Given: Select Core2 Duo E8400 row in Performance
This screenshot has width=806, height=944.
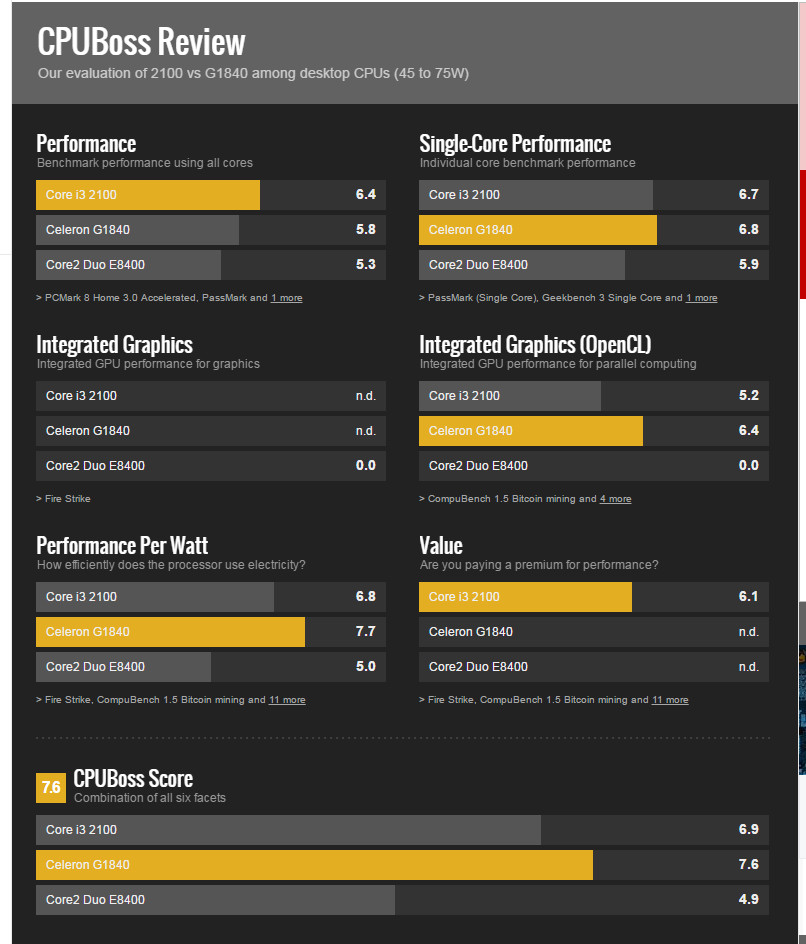Looking at the screenshot, I should pyautogui.click(x=128, y=265).
